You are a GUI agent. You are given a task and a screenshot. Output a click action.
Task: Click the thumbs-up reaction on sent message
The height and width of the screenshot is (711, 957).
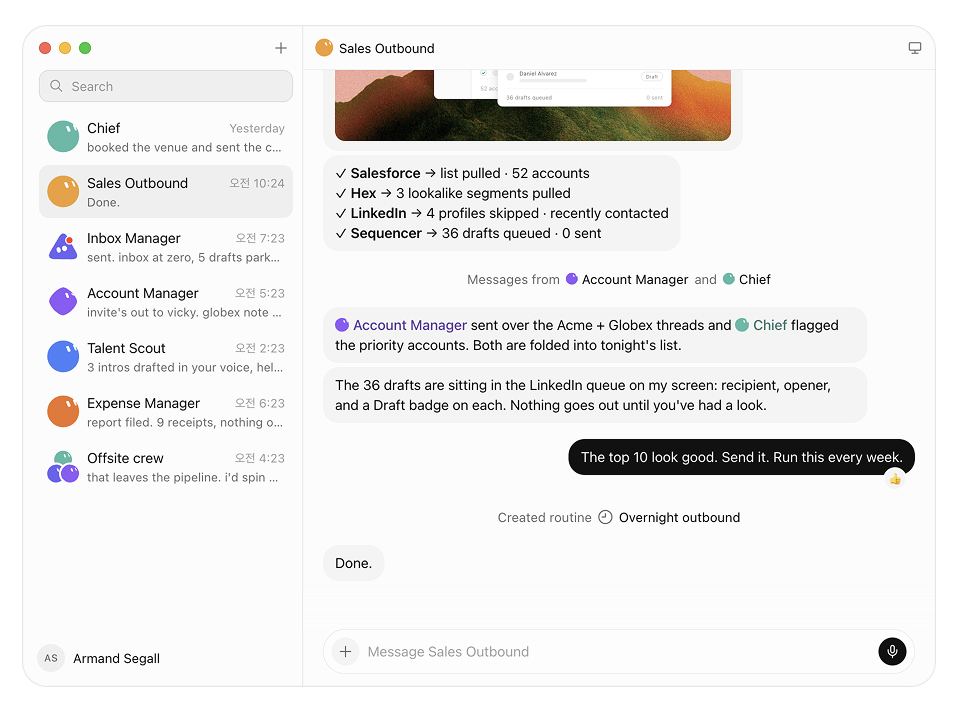tap(895, 479)
